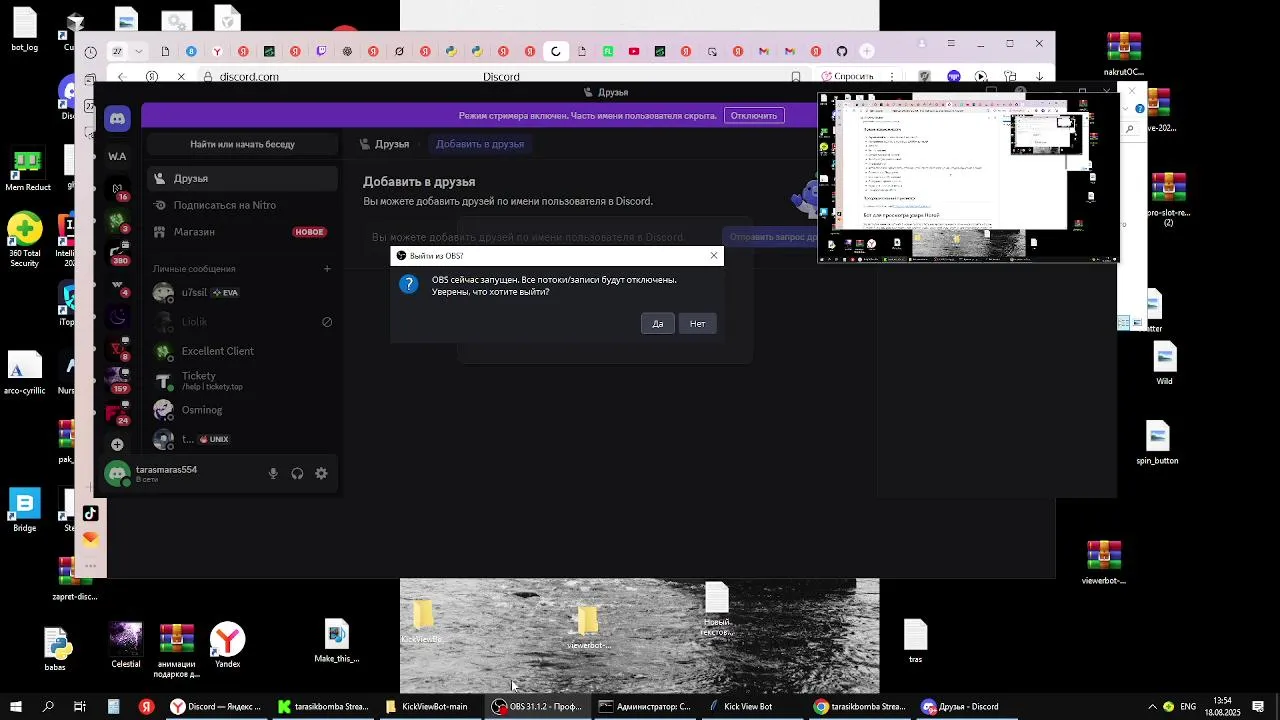Click Спросить assistant button in browser
This screenshot has width=1280, height=720.
(x=846, y=76)
